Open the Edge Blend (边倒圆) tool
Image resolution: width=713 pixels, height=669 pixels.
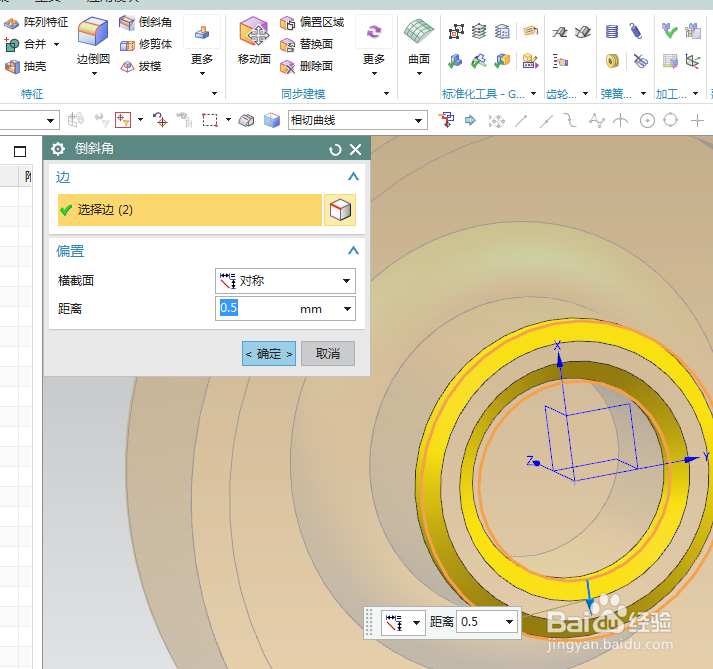coord(93,41)
